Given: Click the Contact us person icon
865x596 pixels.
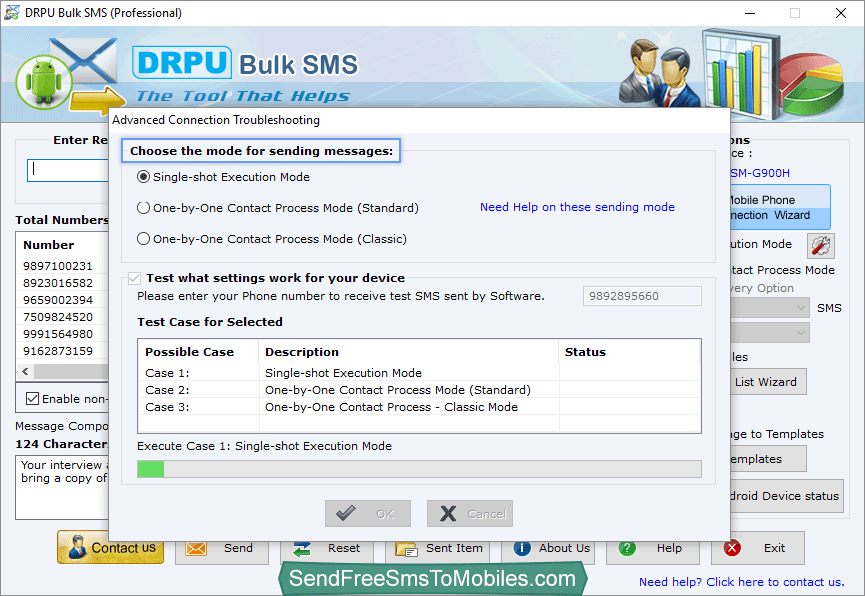Looking at the screenshot, I should pos(77,547).
